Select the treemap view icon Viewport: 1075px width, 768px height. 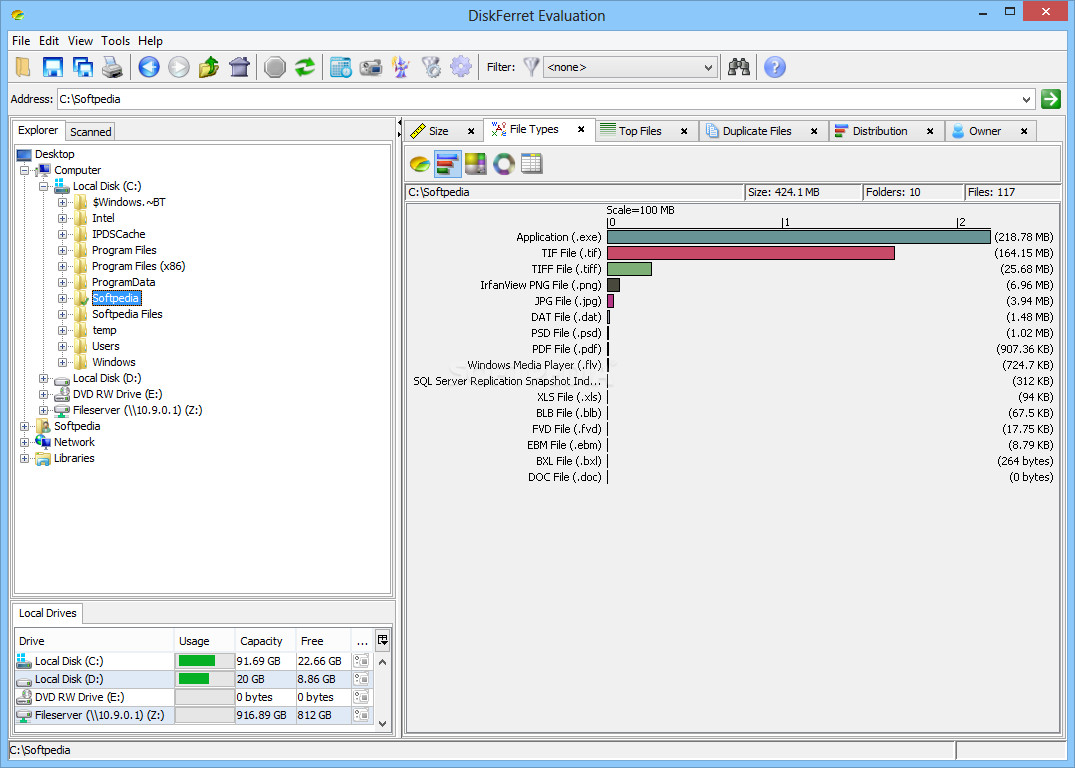point(476,164)
